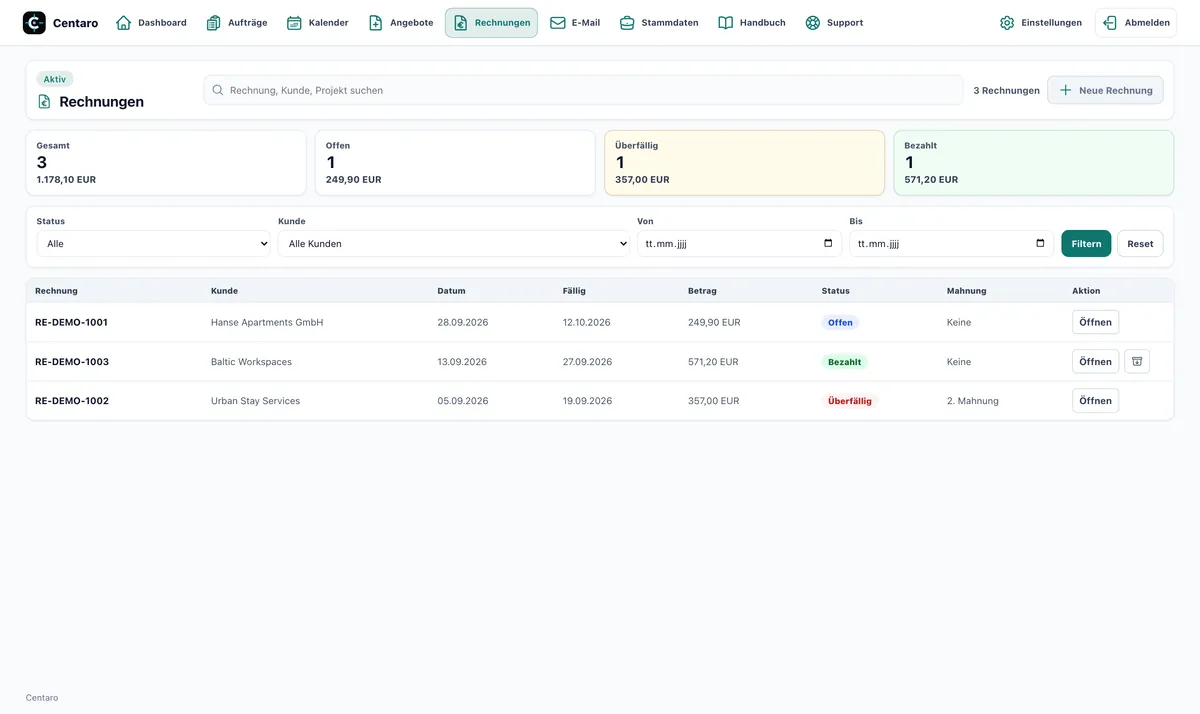Click the plus icon on Neue Rechnung
Image resolution: width=1200 pixels, height=714 pixels.
pos(1065,90)
